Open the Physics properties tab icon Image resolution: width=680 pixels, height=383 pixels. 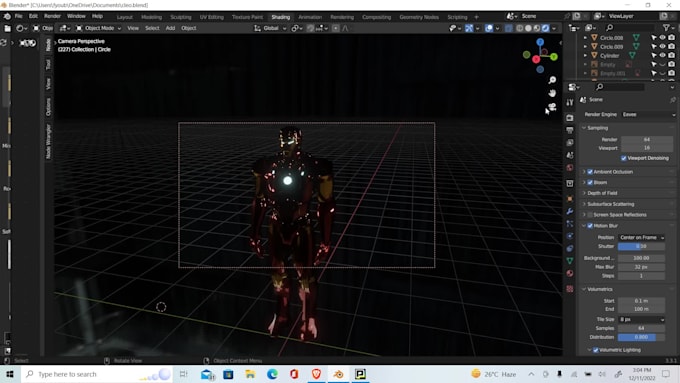click(570, 236)
